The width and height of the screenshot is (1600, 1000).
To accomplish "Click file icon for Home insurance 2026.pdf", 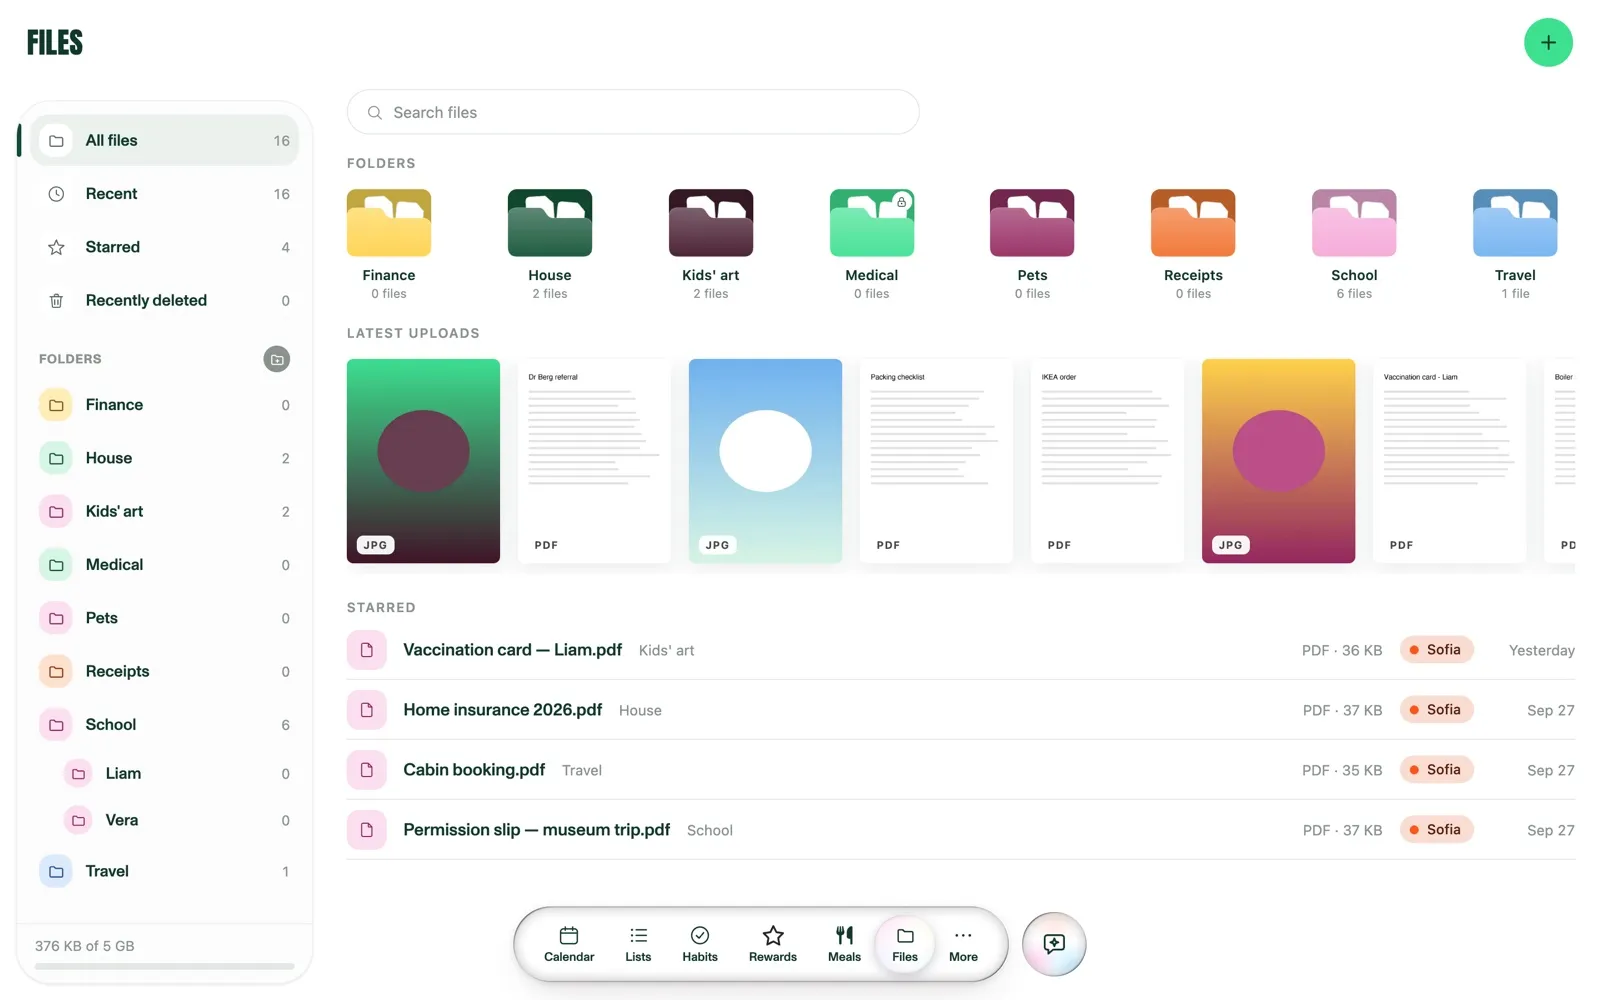I will click(367, 710).
